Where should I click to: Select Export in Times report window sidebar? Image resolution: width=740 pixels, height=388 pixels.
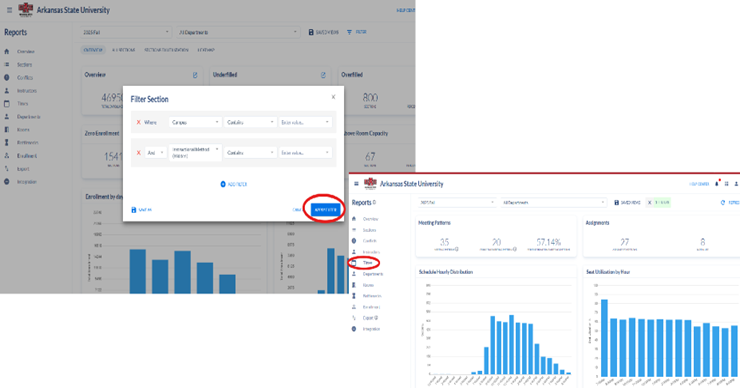click(368, 318)
